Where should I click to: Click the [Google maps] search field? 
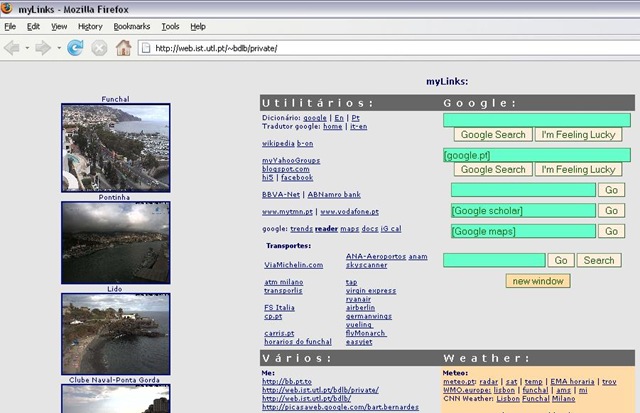(523, 231)
